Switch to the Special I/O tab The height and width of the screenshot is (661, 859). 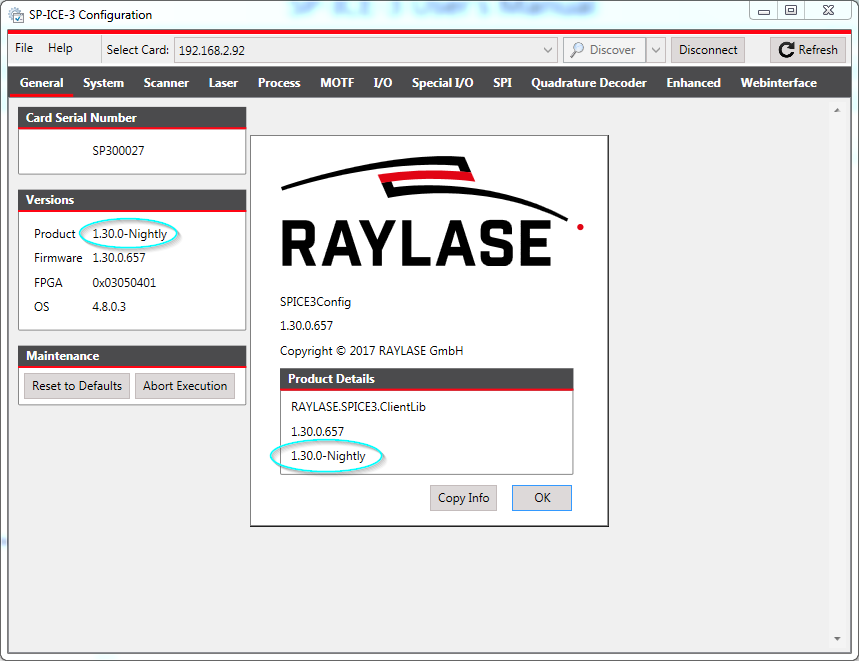coord(443,83)
